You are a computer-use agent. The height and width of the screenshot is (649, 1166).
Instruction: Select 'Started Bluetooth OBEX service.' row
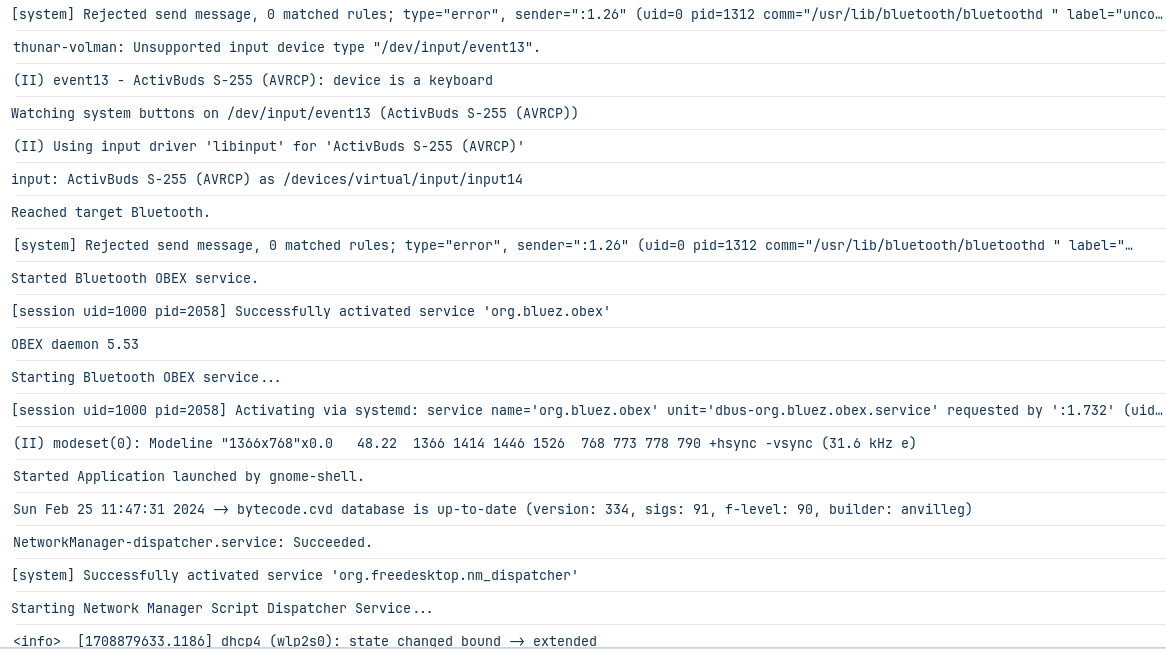[x=583, y=278]
